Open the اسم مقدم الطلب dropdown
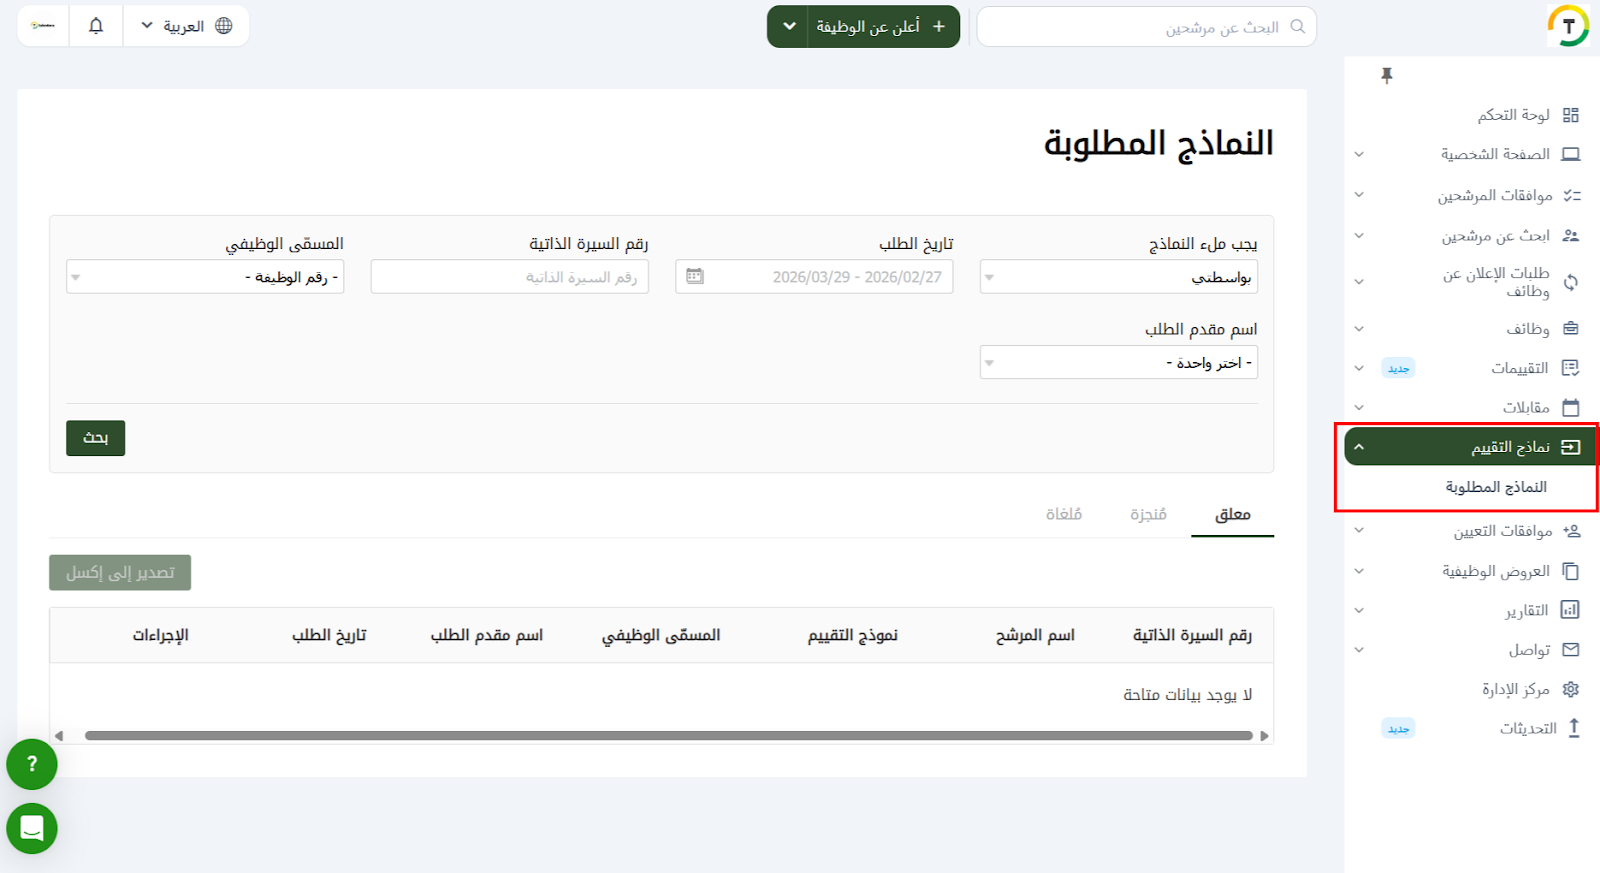This screenshot has height=873, width=1600. click(1118, 362)
